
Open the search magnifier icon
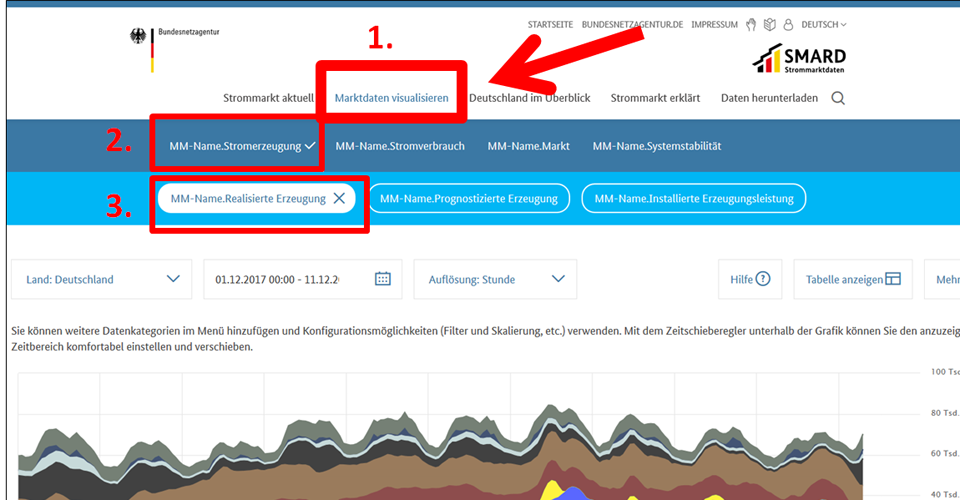pos(838,98)
